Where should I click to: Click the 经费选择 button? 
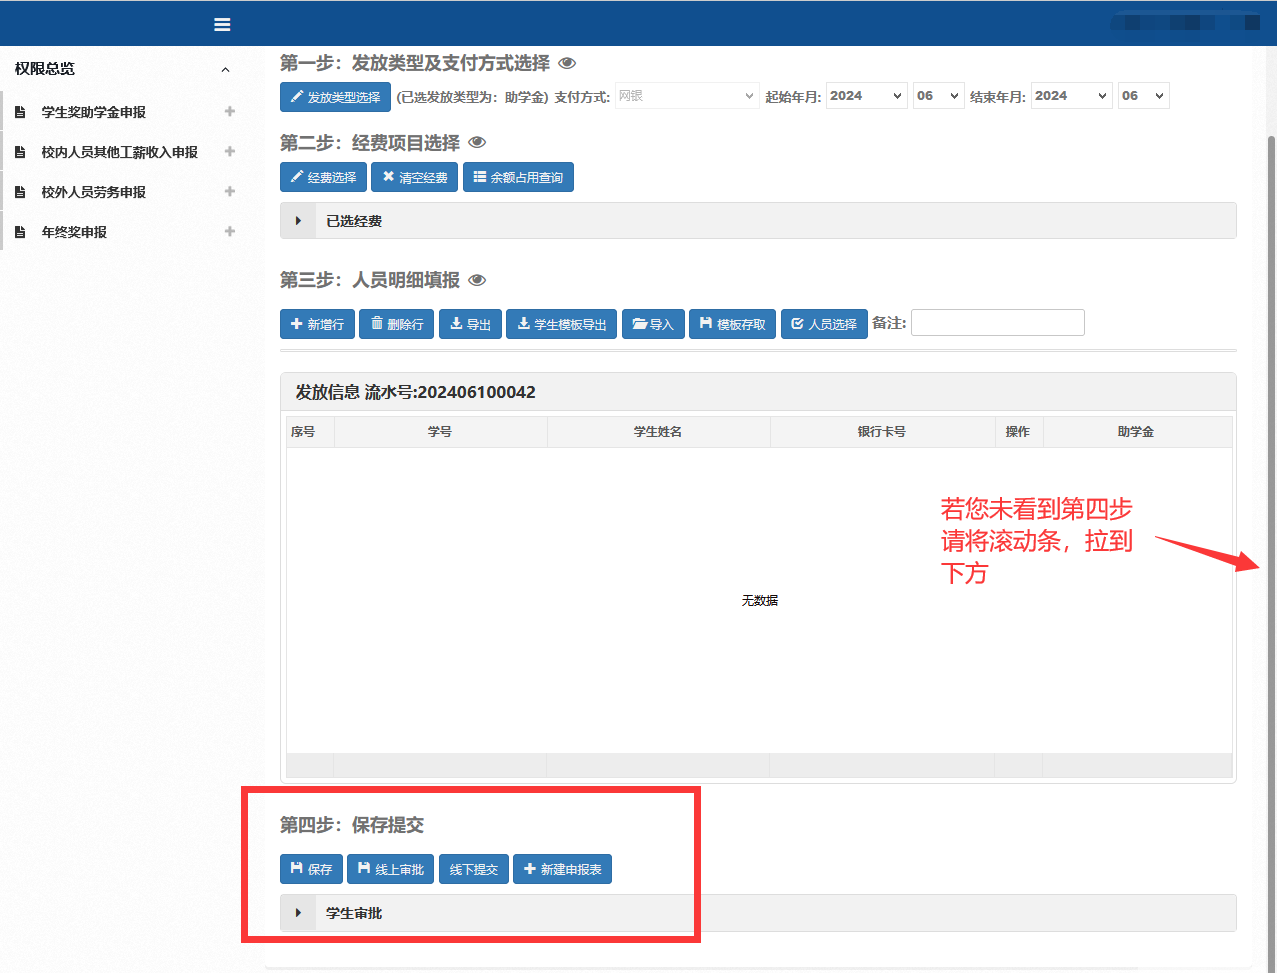323,177
